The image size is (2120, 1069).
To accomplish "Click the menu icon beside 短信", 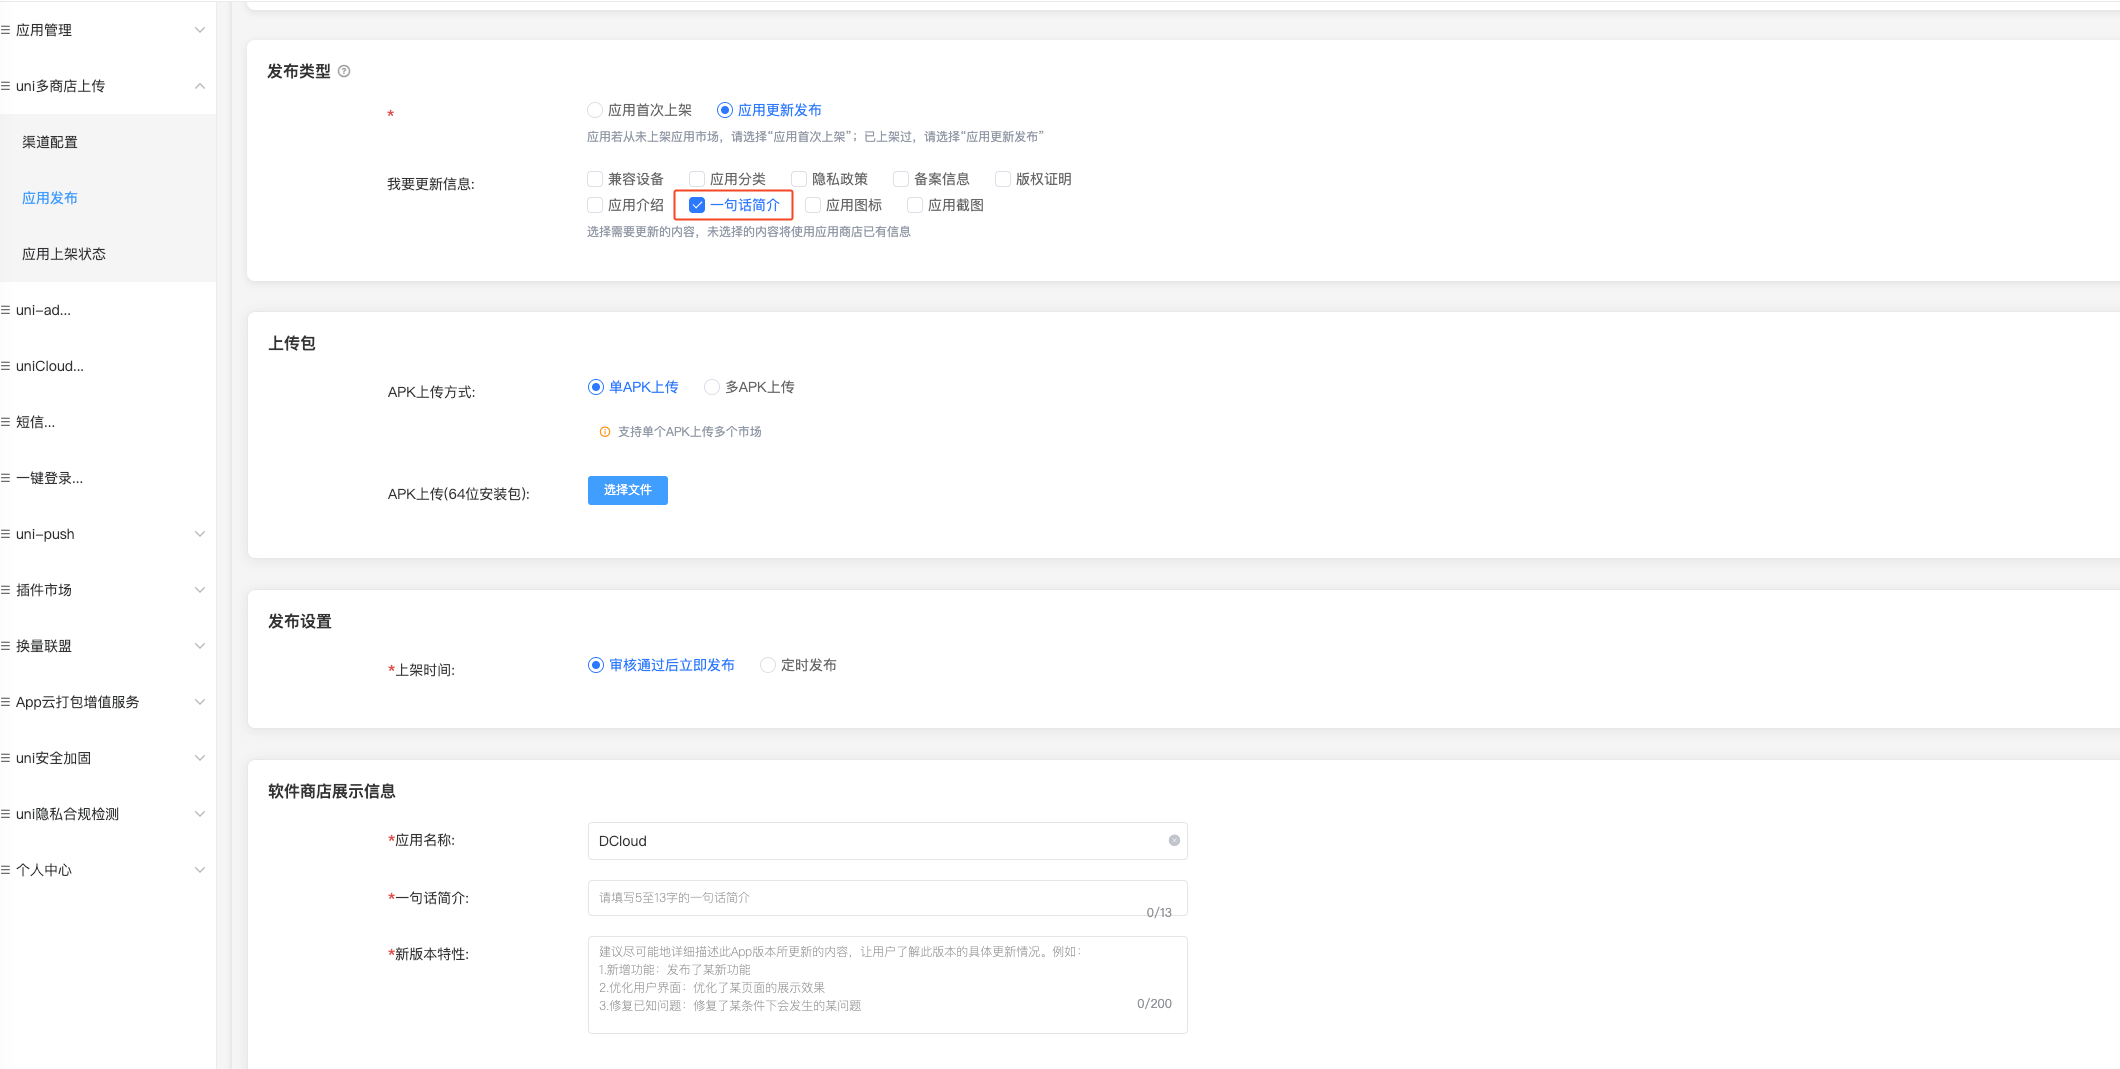I will tap(6, 422).
